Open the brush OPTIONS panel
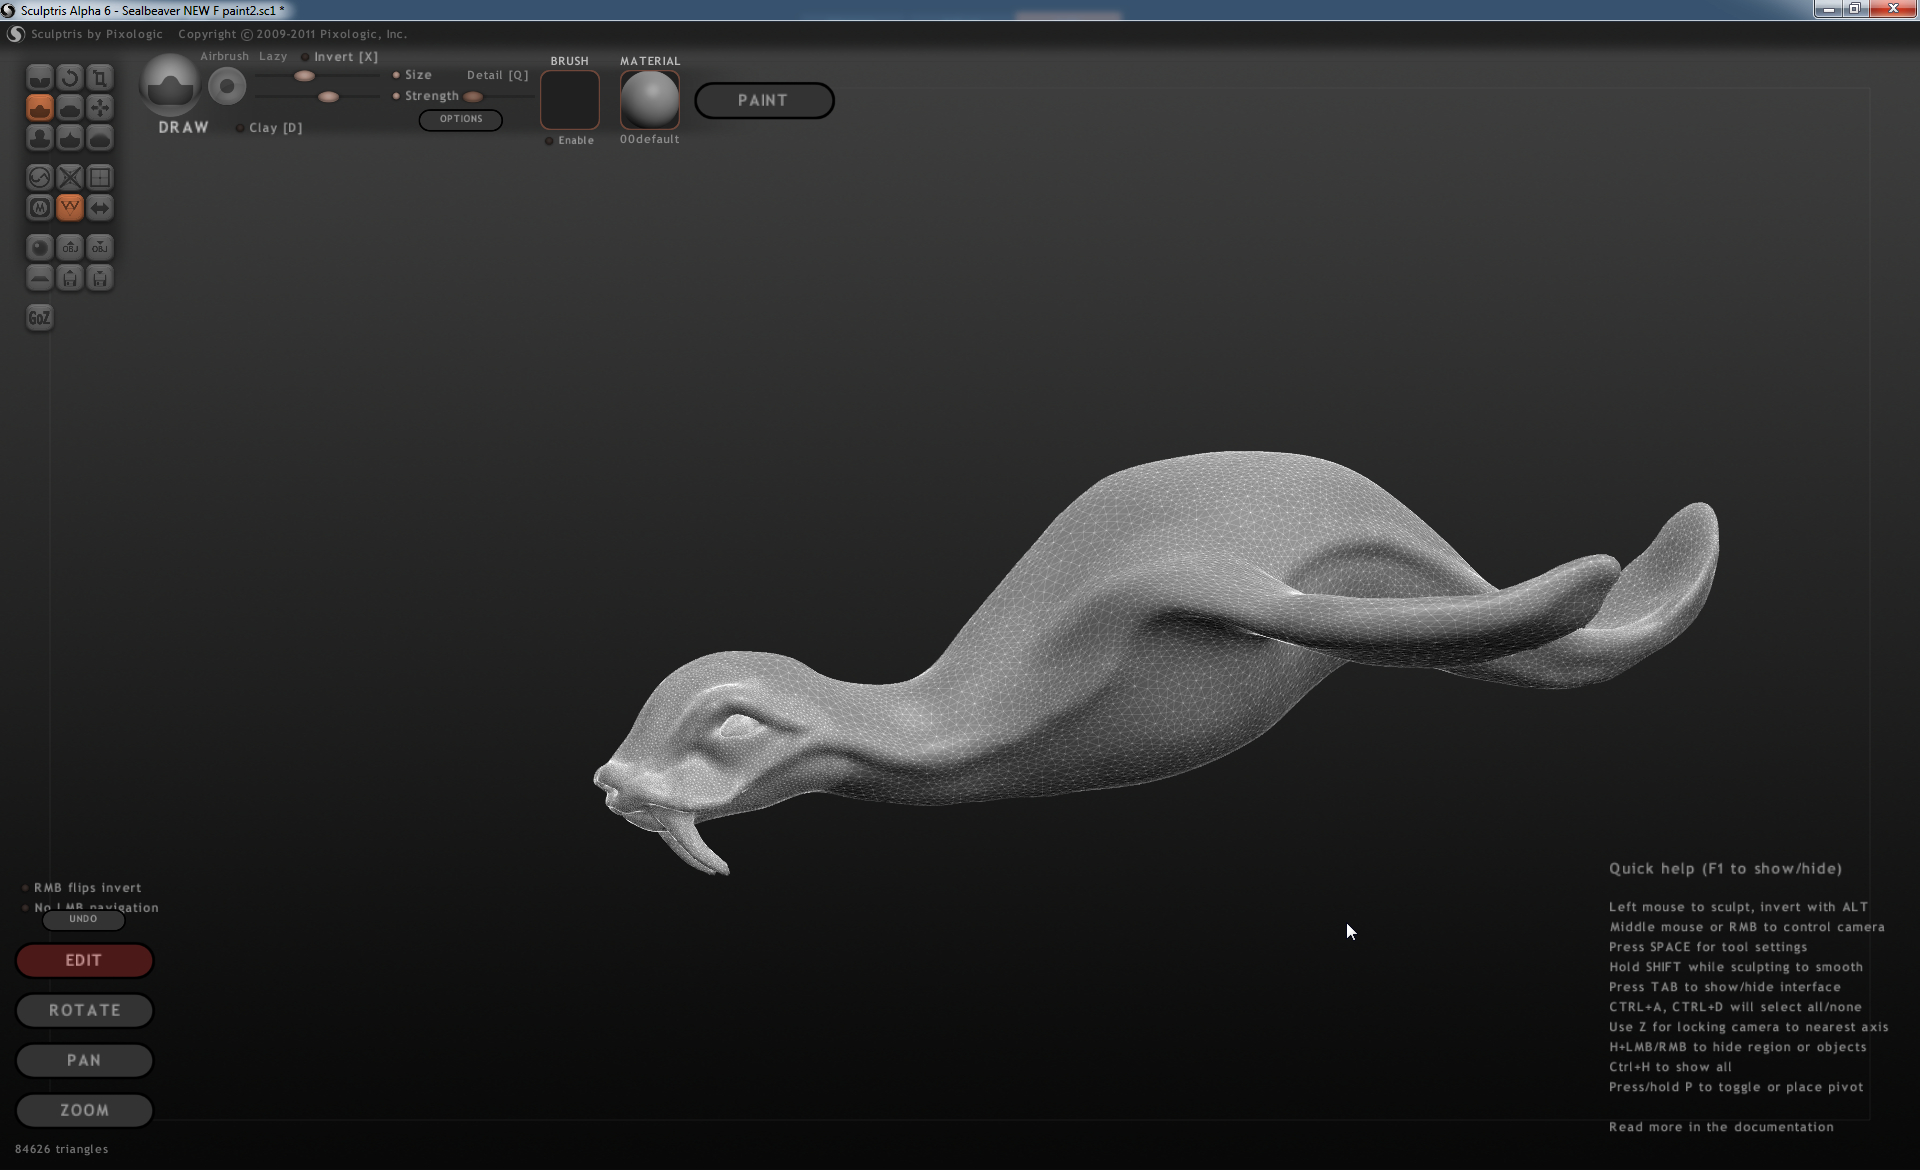 [x=460, y=119]
